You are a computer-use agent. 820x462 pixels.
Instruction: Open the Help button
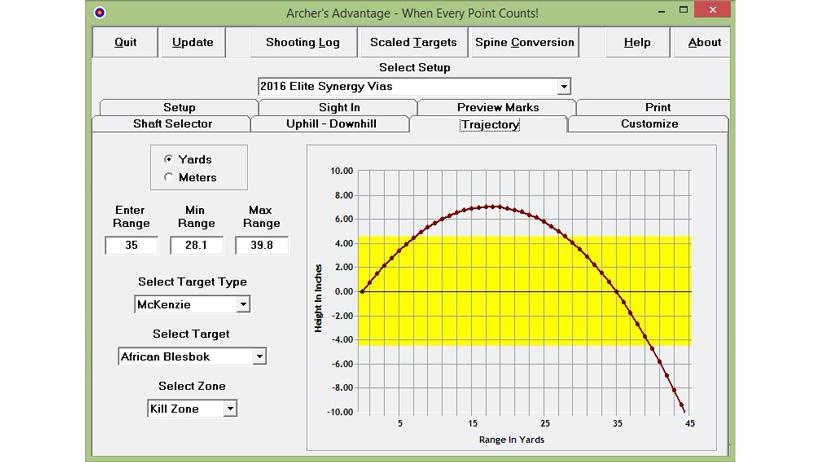point(637,42)
